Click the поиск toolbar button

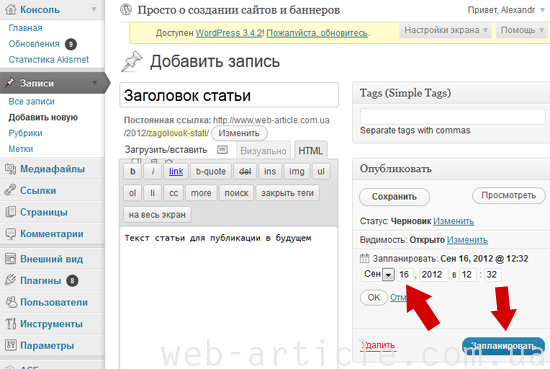236,193
